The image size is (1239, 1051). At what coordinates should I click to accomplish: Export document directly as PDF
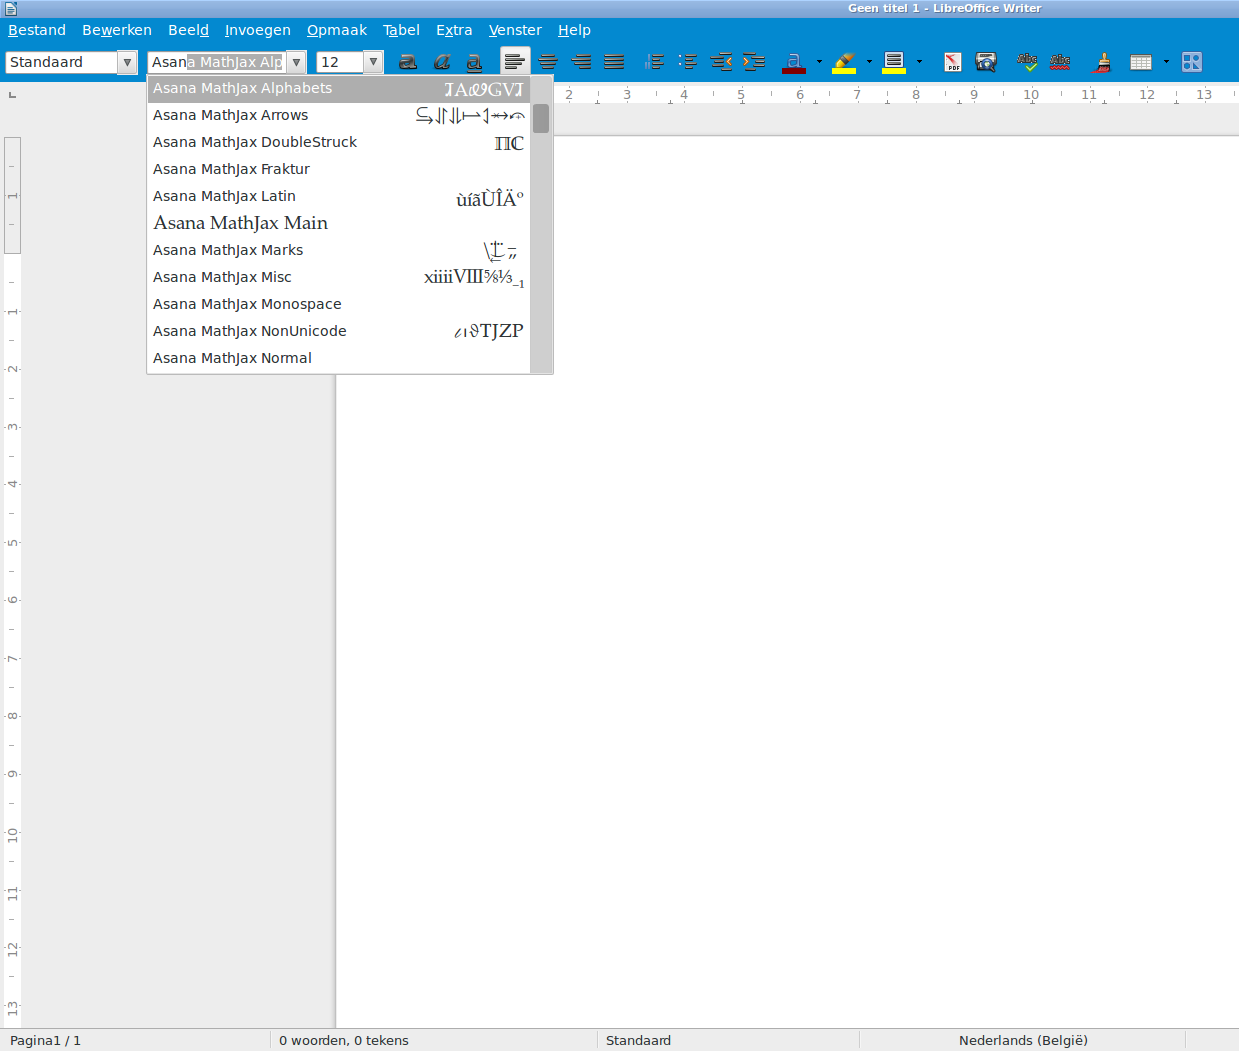[952, 62]
